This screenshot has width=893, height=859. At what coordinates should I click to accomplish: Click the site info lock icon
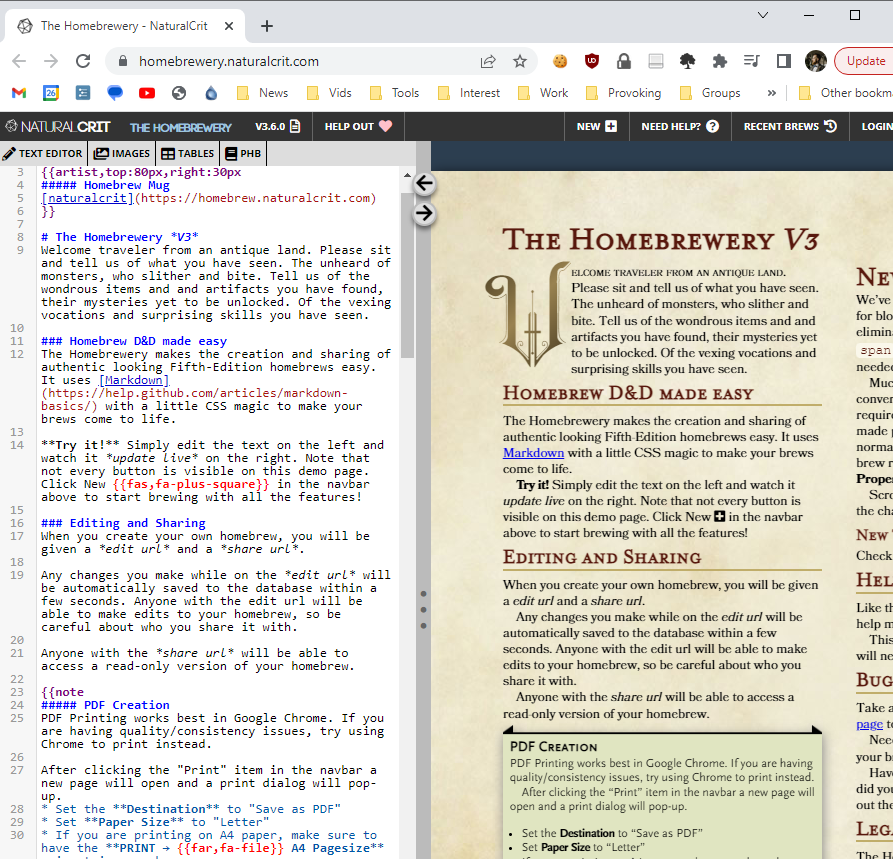point(122,61)
